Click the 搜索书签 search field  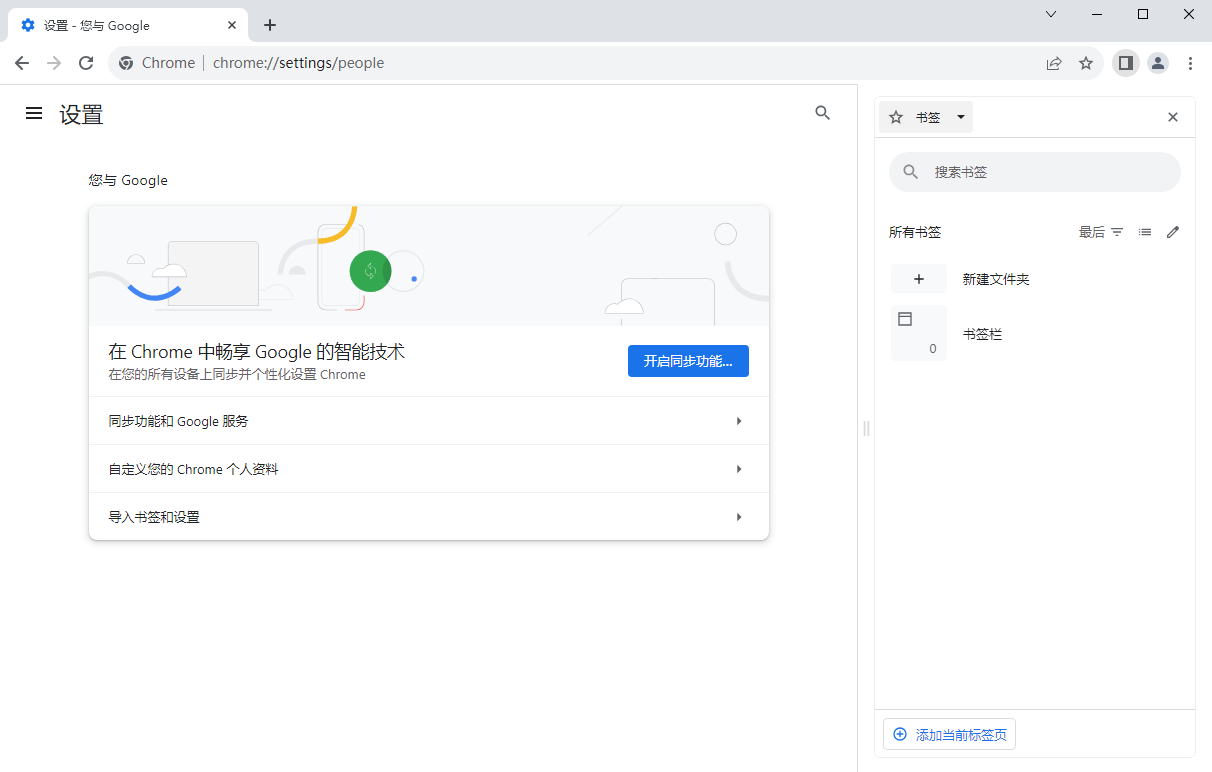1035,172
